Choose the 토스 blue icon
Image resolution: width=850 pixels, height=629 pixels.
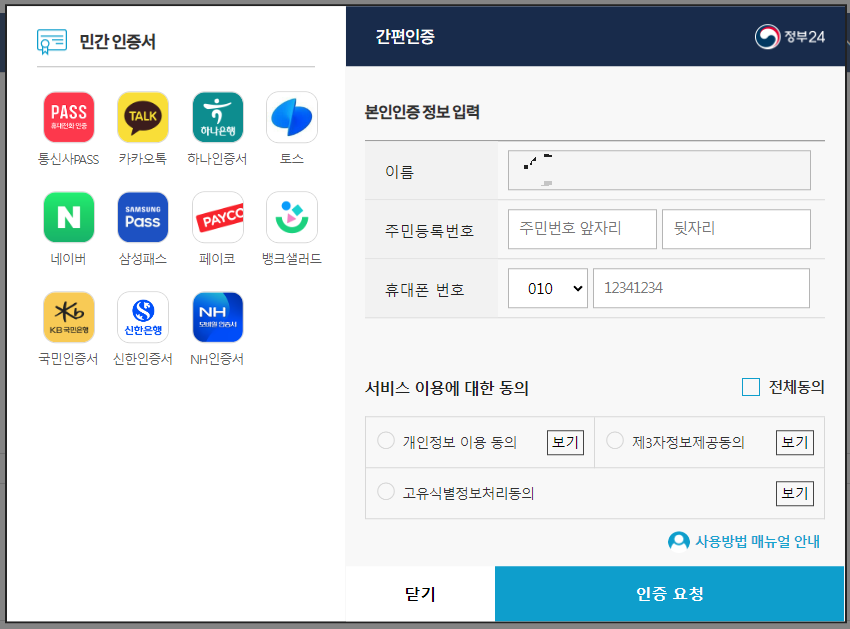[x=292, y=117]
